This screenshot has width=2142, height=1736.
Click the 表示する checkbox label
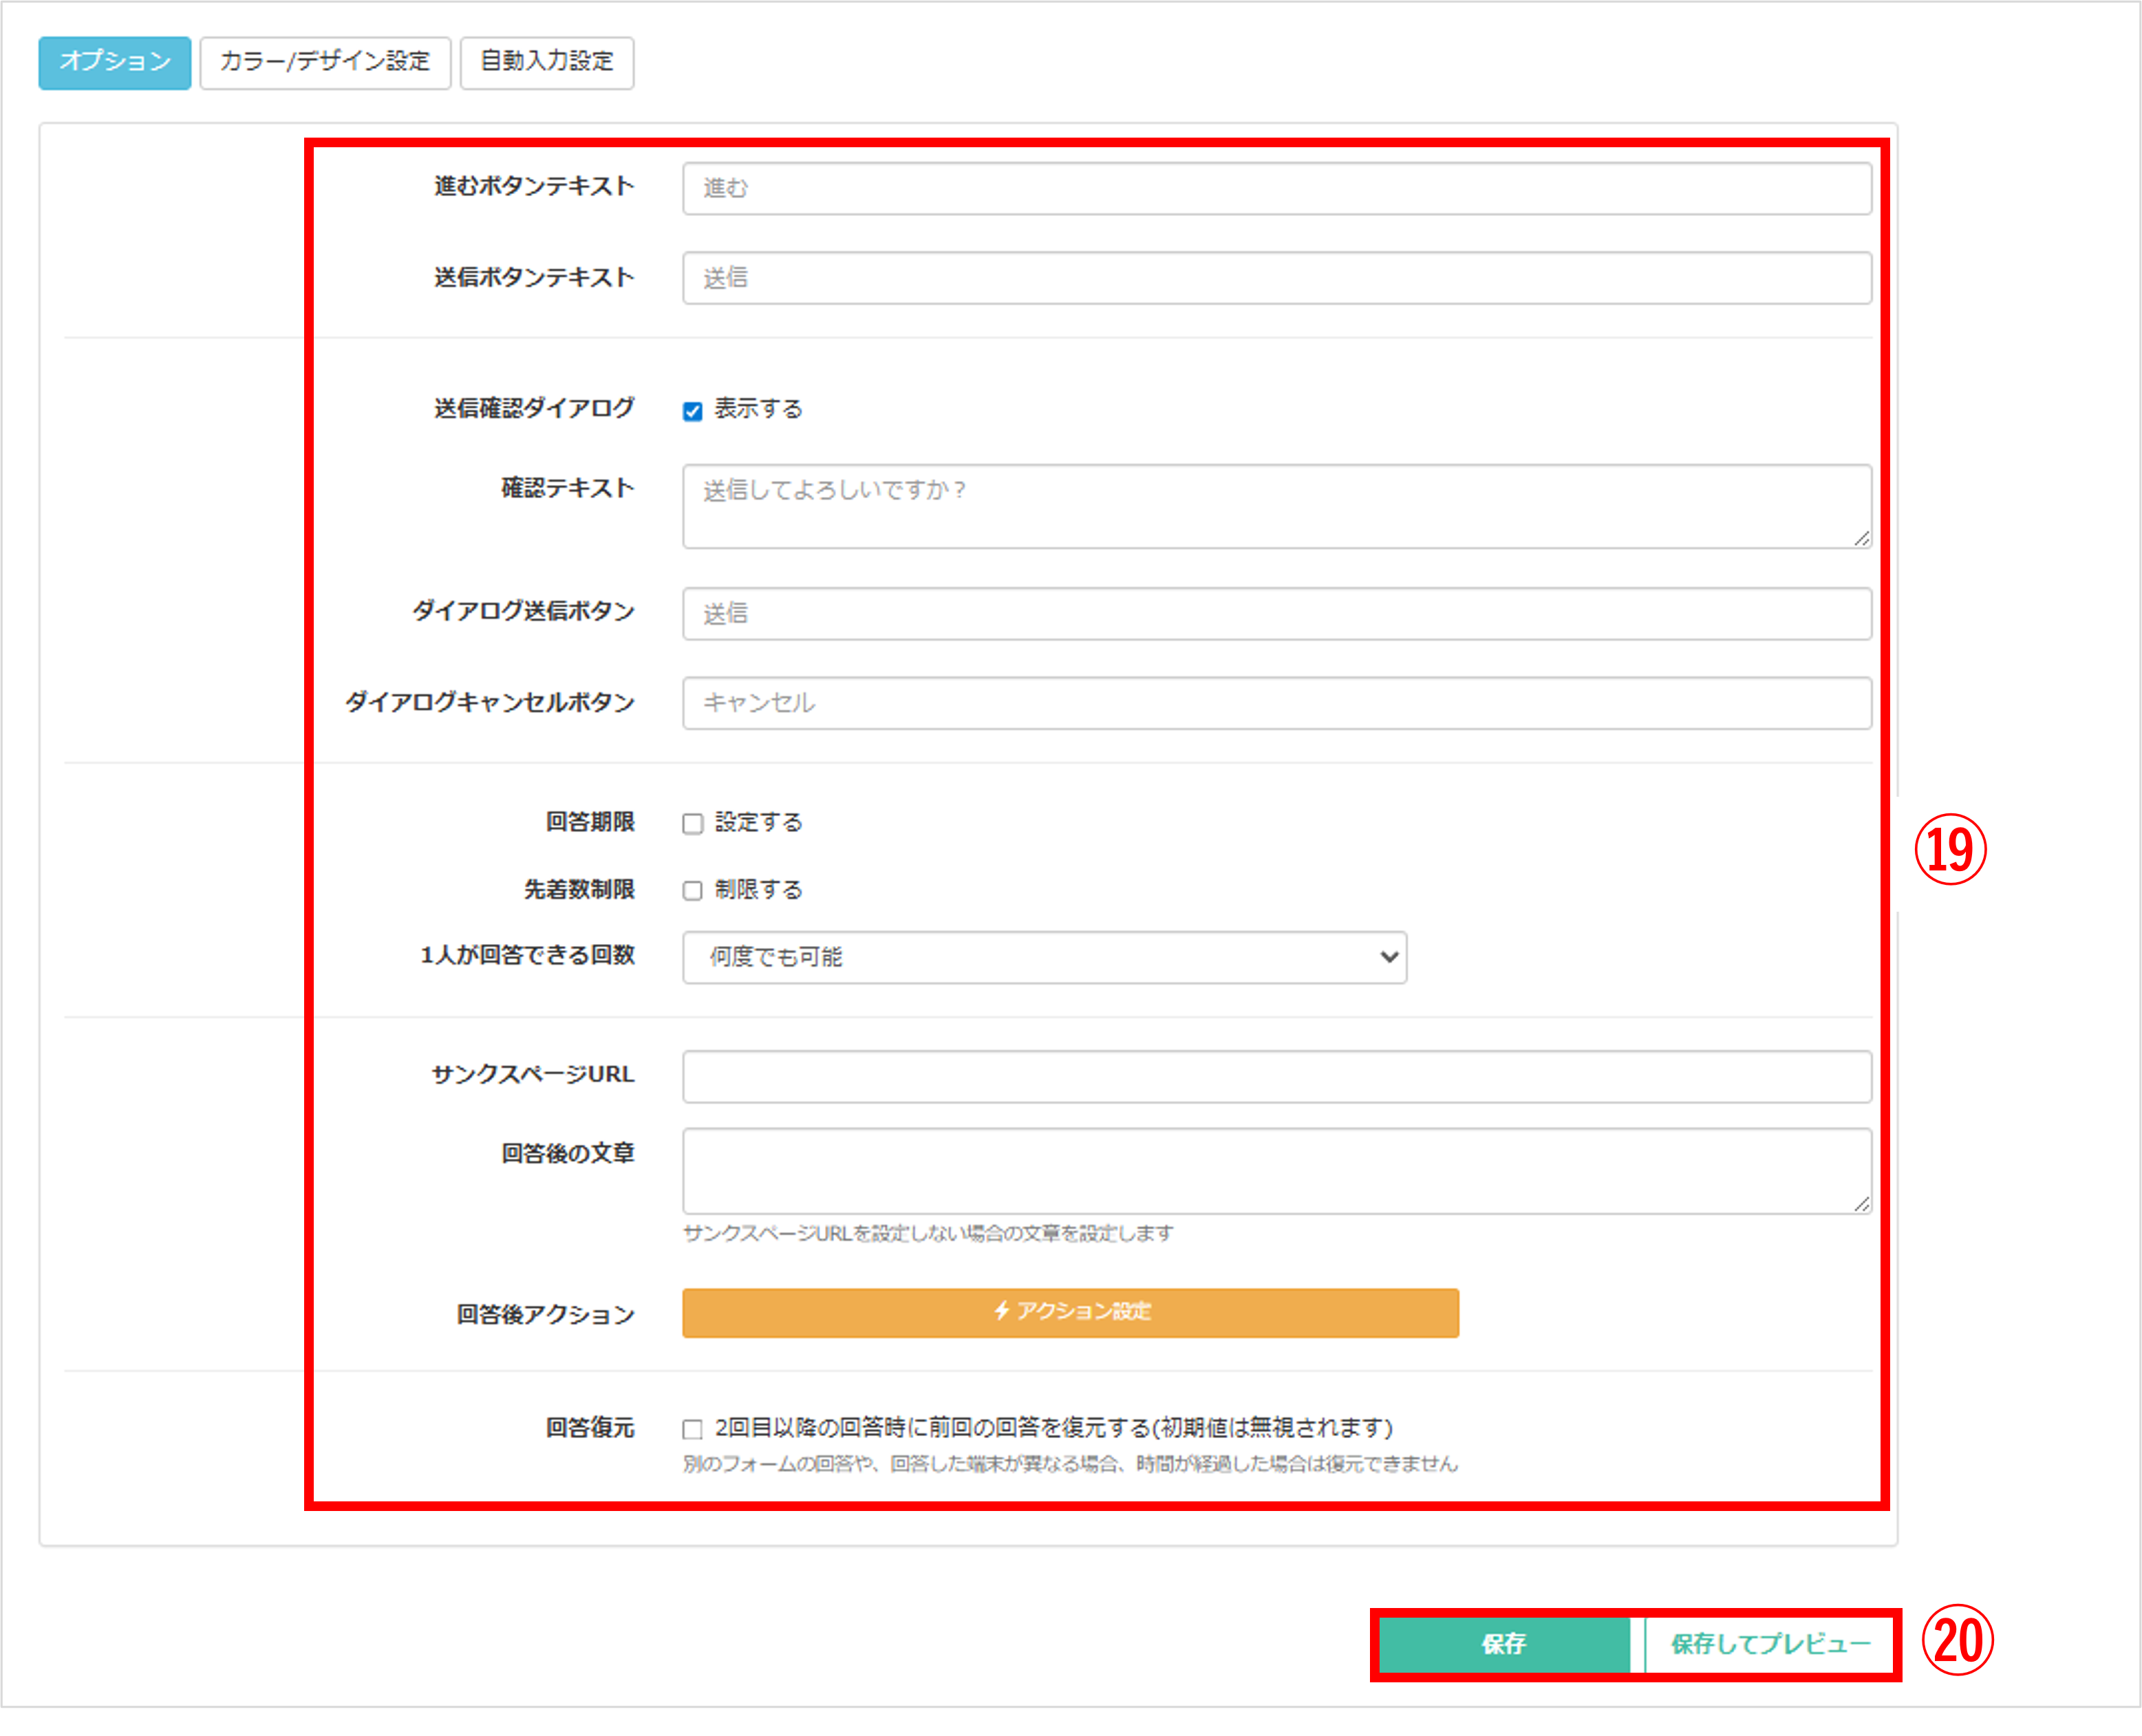pyautogui.click(x=758, y=409)
